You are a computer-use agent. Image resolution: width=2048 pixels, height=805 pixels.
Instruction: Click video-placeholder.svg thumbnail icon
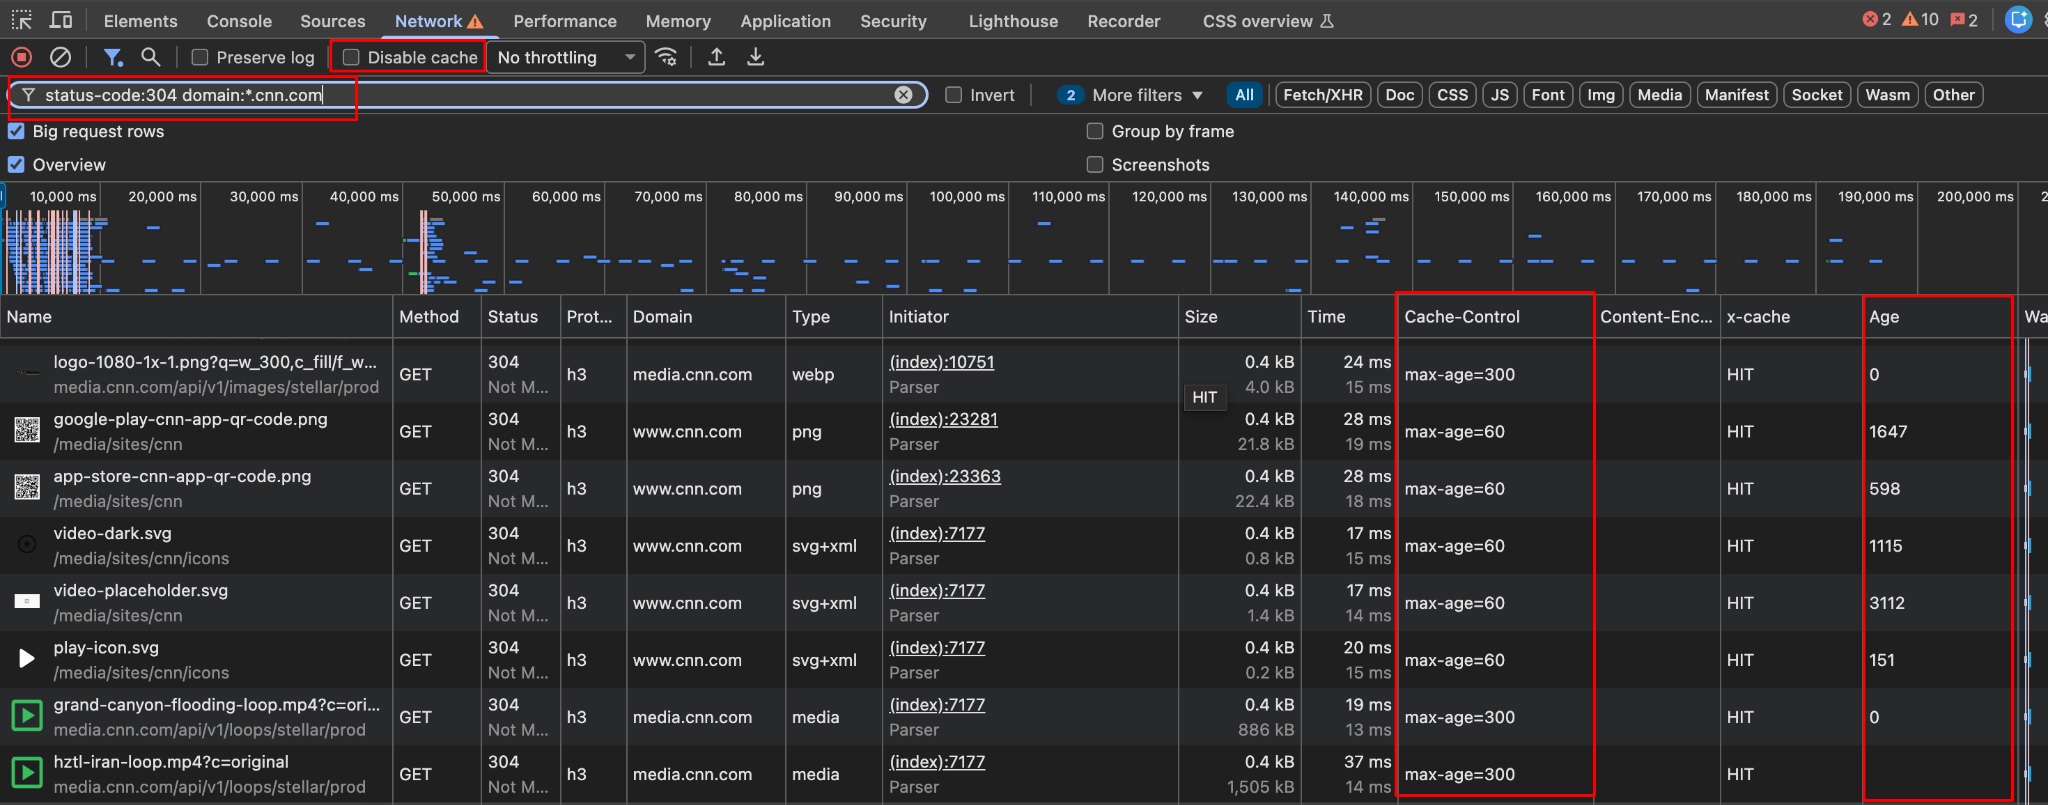tap(27, 602)
